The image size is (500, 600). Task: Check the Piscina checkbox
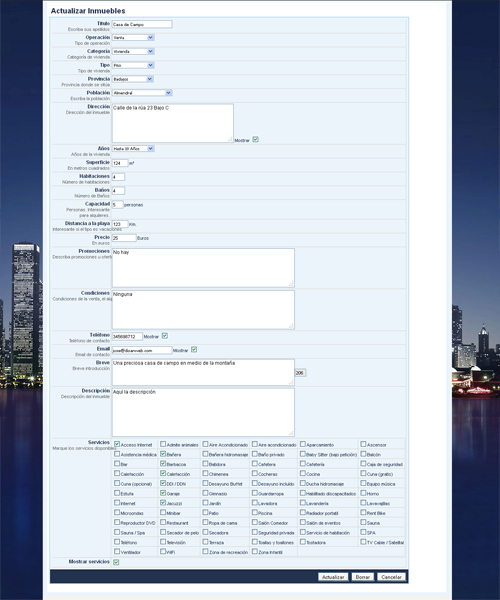pos(254,512)
